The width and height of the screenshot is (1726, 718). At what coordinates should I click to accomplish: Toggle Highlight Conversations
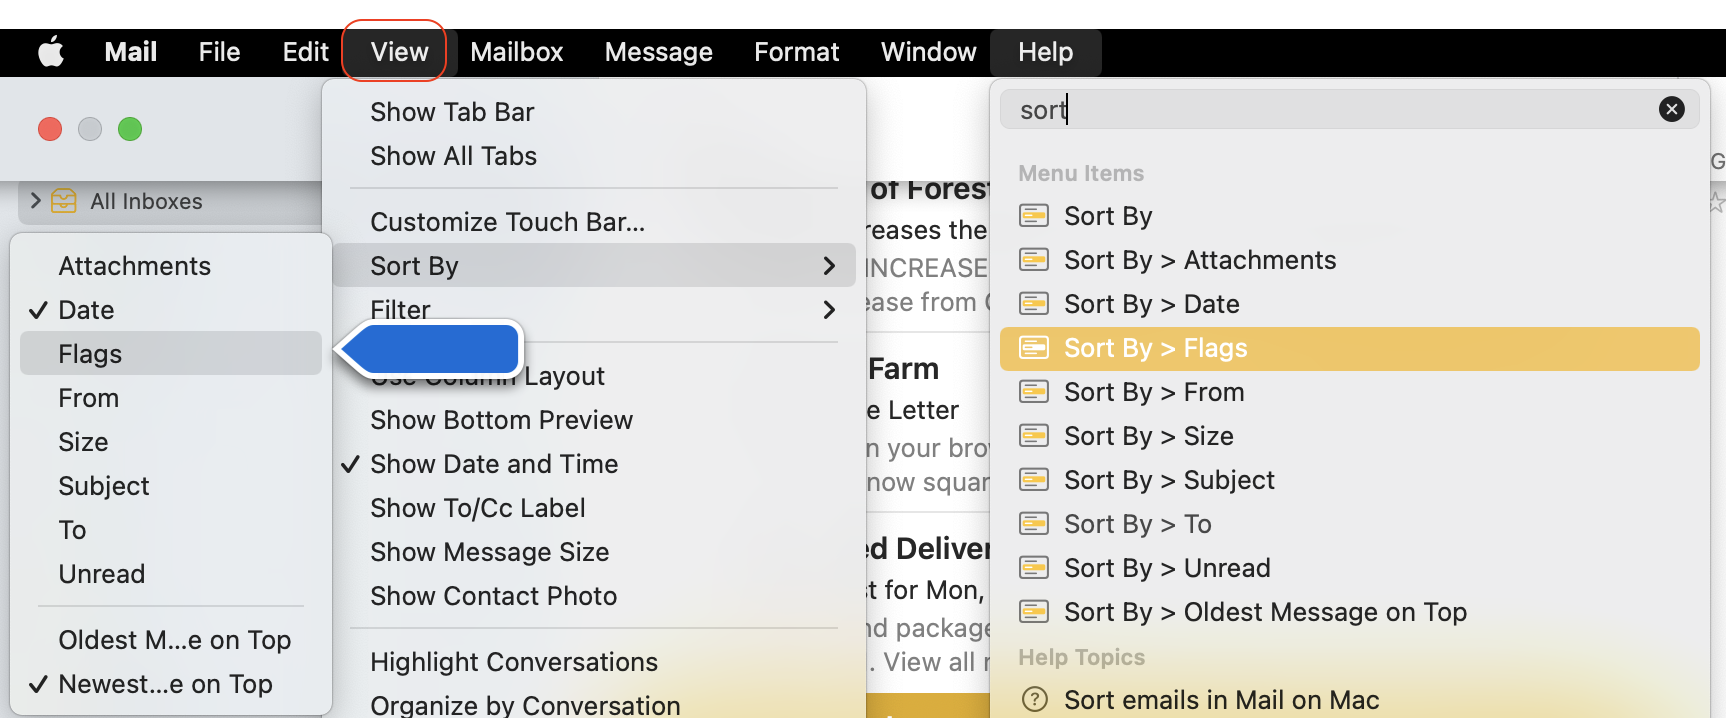click(x=594, y=662)
